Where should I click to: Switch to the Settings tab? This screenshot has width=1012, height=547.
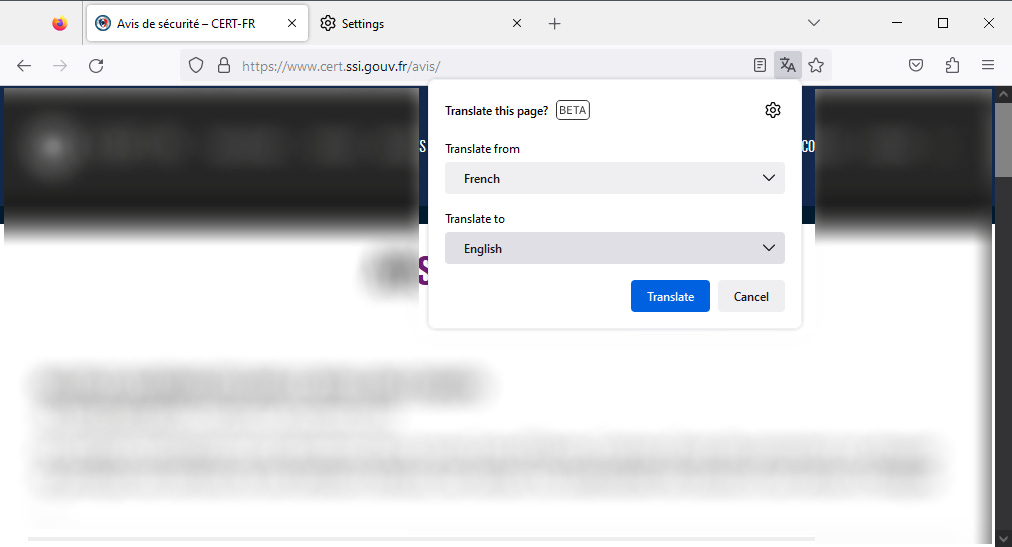coord(420,23)
